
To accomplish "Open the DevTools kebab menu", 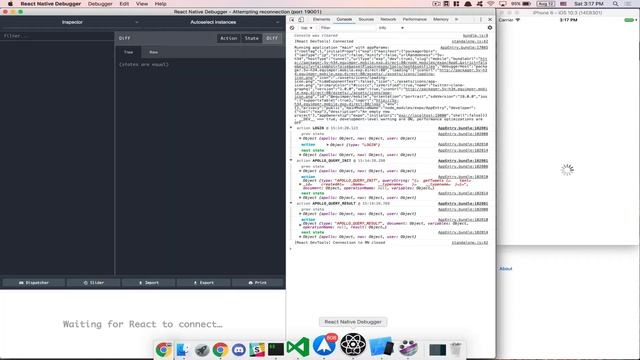I will (481, 20).
